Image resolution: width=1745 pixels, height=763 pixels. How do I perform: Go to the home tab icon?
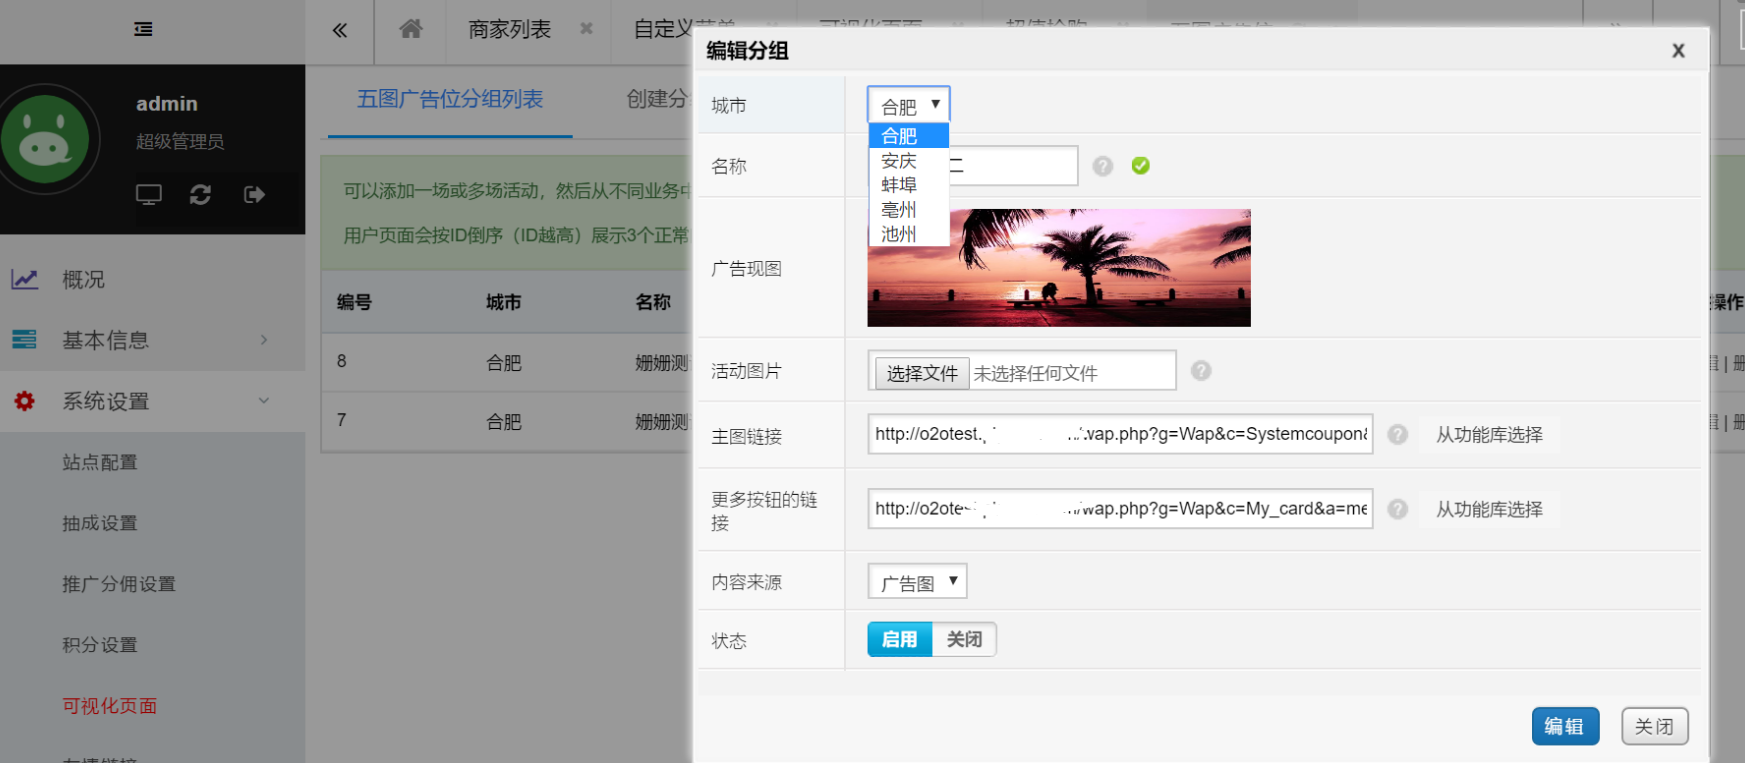tap(410, 29)
